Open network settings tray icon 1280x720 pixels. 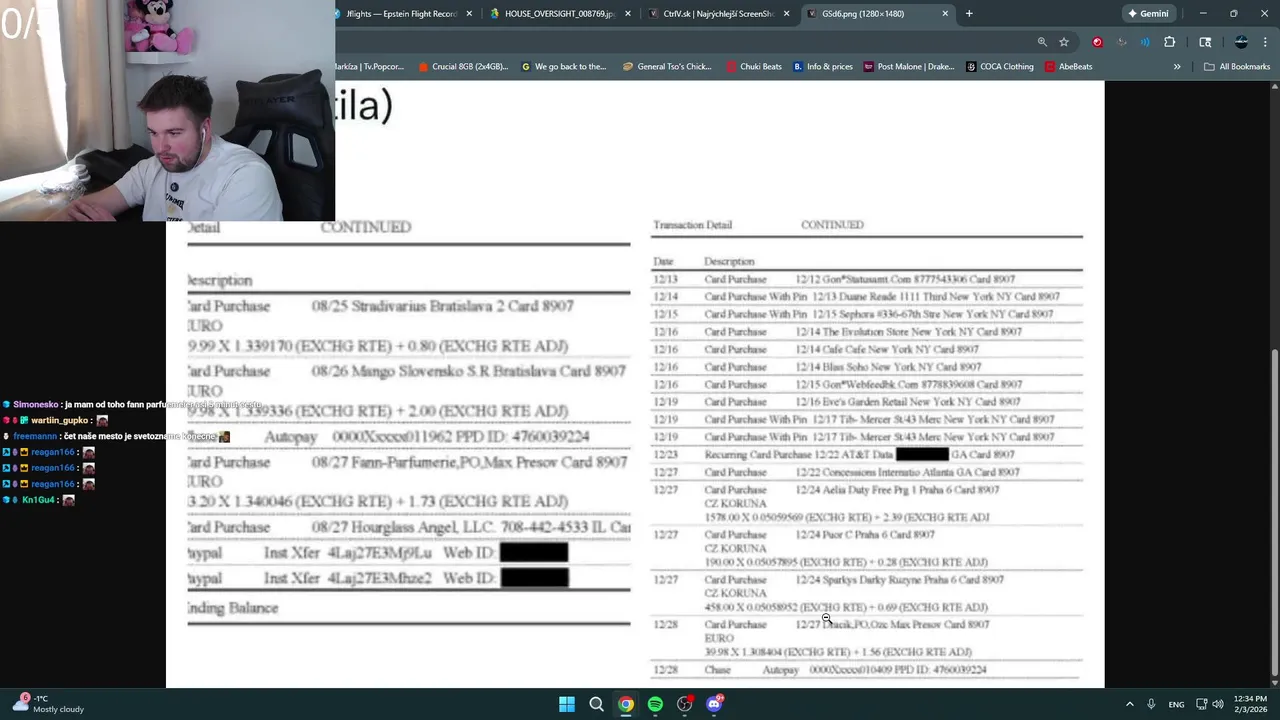(1202, 704)
